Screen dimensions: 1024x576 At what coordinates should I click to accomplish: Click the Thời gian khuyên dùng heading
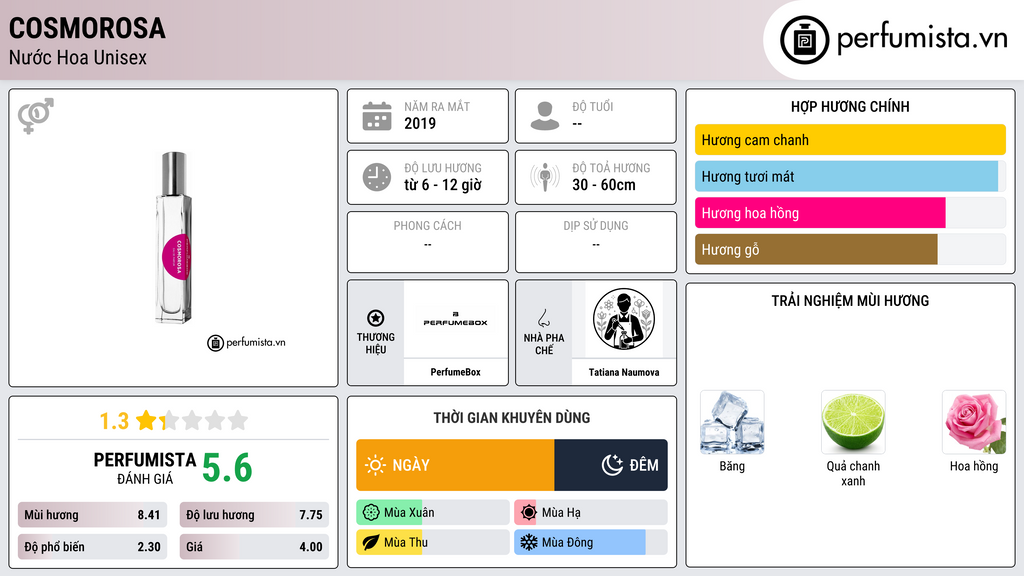[512, 417]
